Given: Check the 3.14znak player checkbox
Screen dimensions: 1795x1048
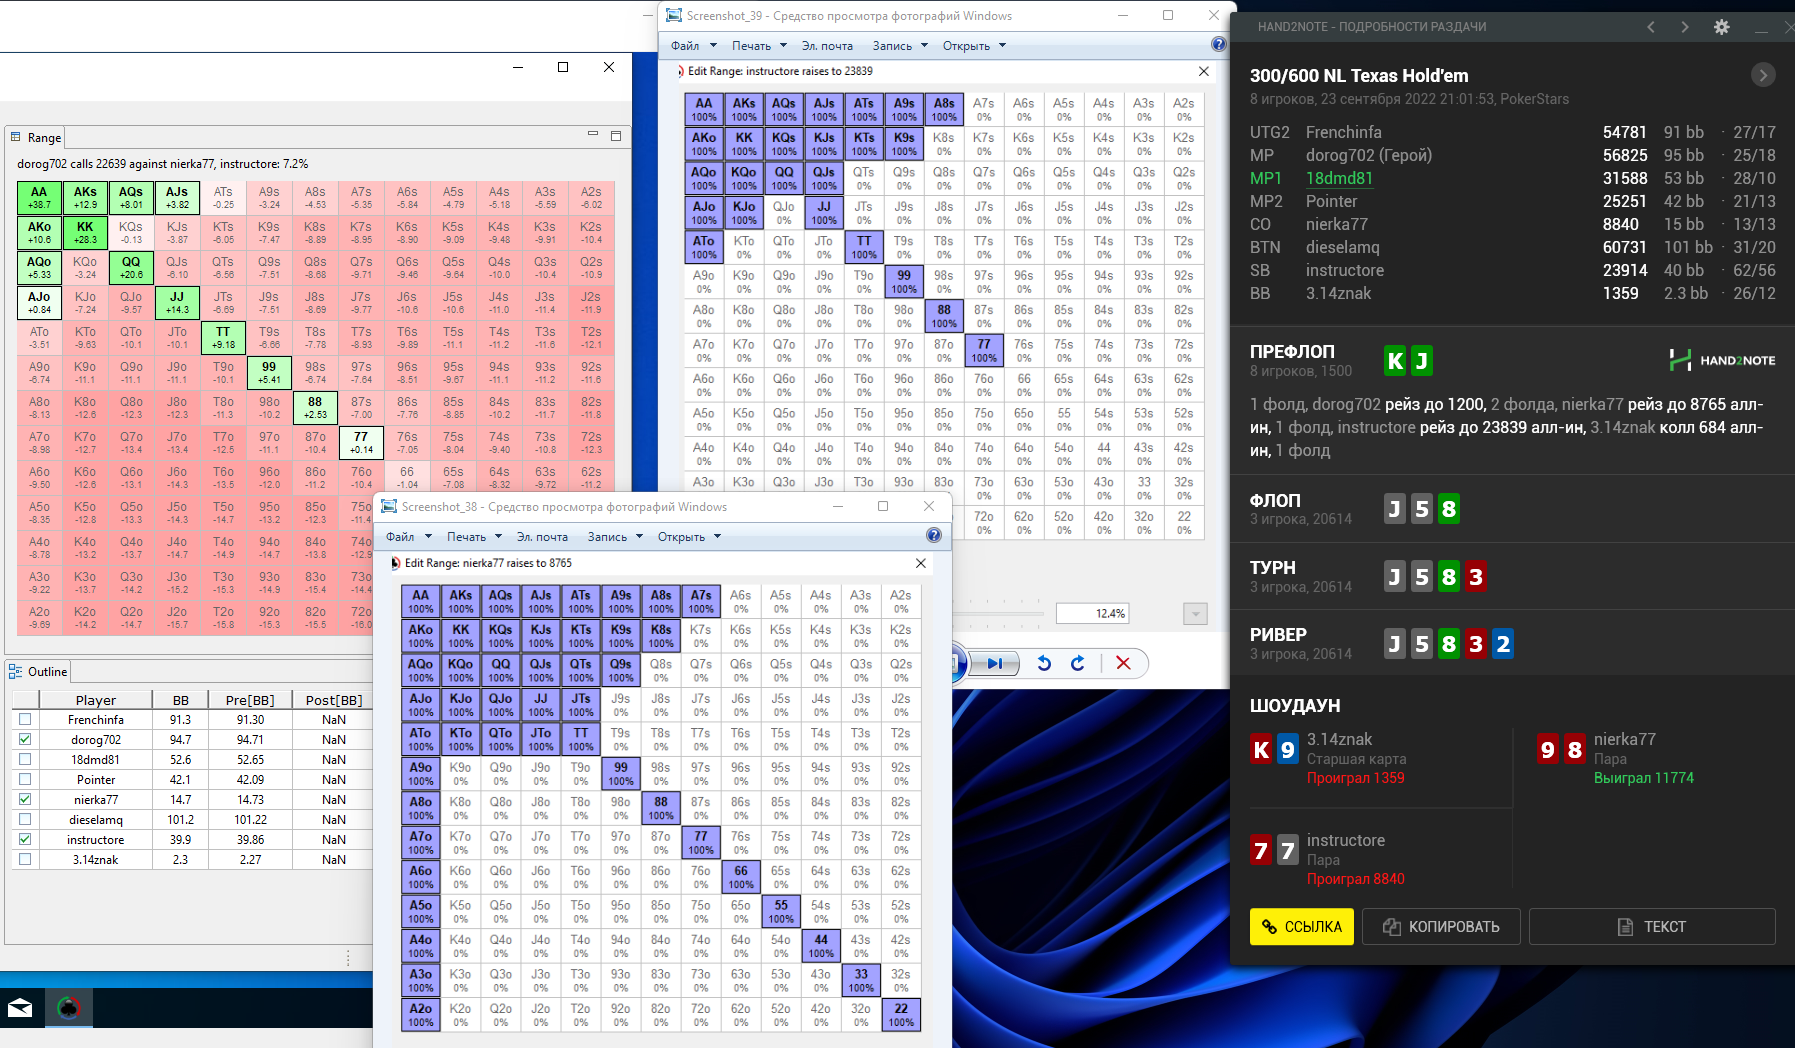Looking at the screenshot, I should coord(25,859).
